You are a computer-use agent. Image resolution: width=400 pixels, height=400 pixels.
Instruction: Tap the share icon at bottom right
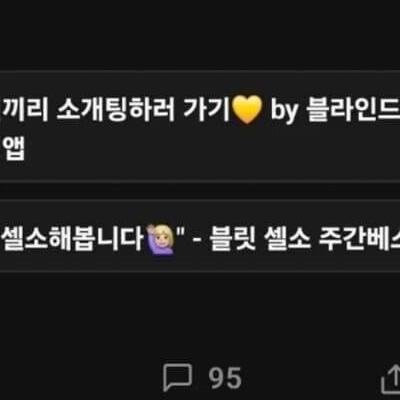(x=391, y=379)
